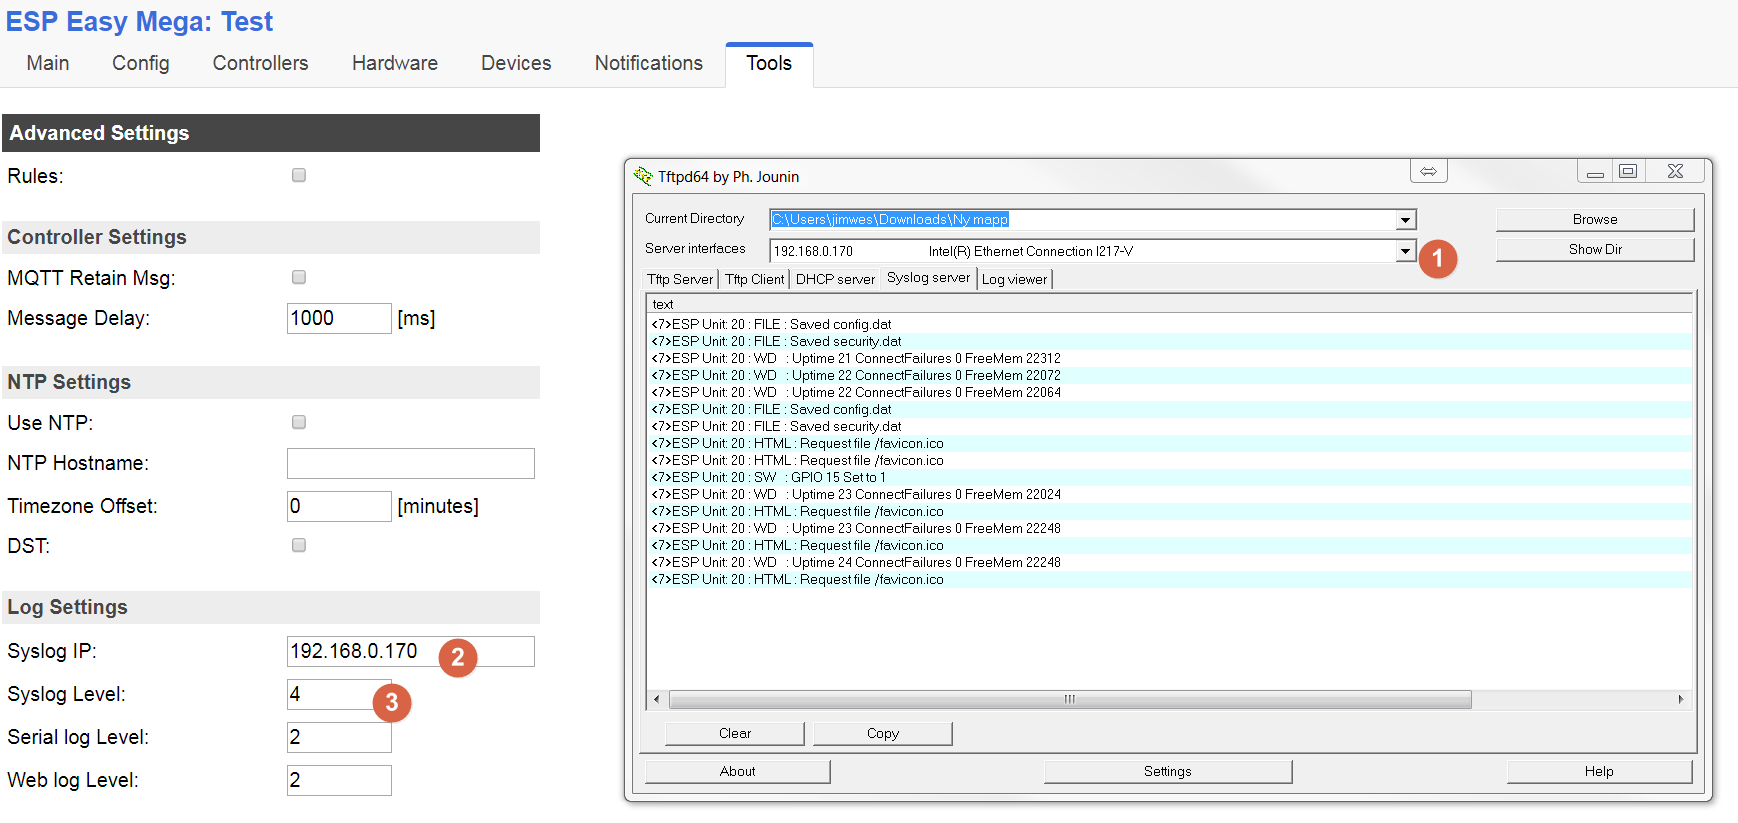This screenshot has height=823, width=1738.
Task: Click the NTP Hostname input field
Action: 411,463
